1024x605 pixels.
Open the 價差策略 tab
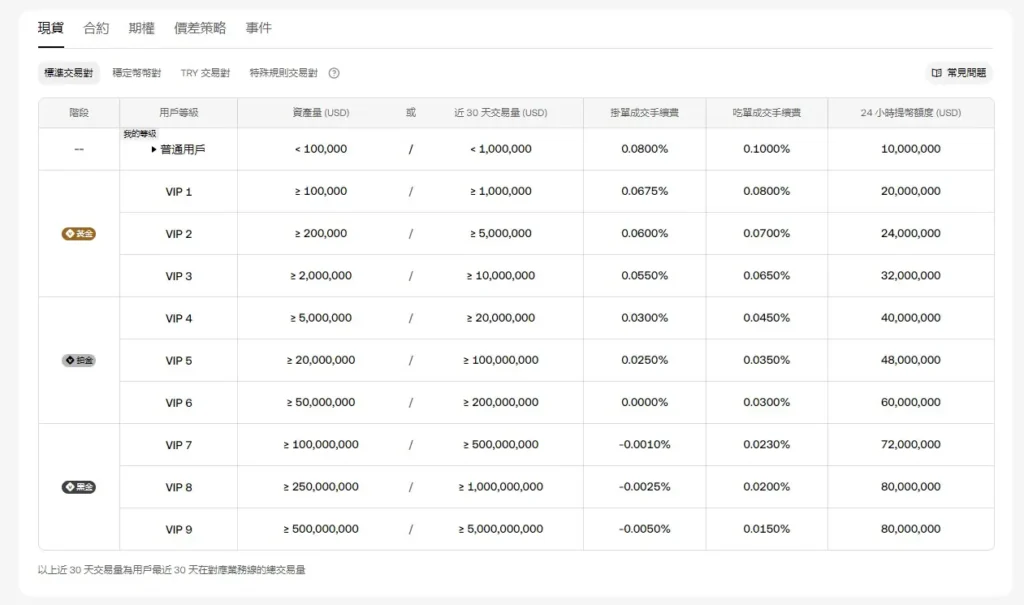pyautogui.click(x=200, y=28)
